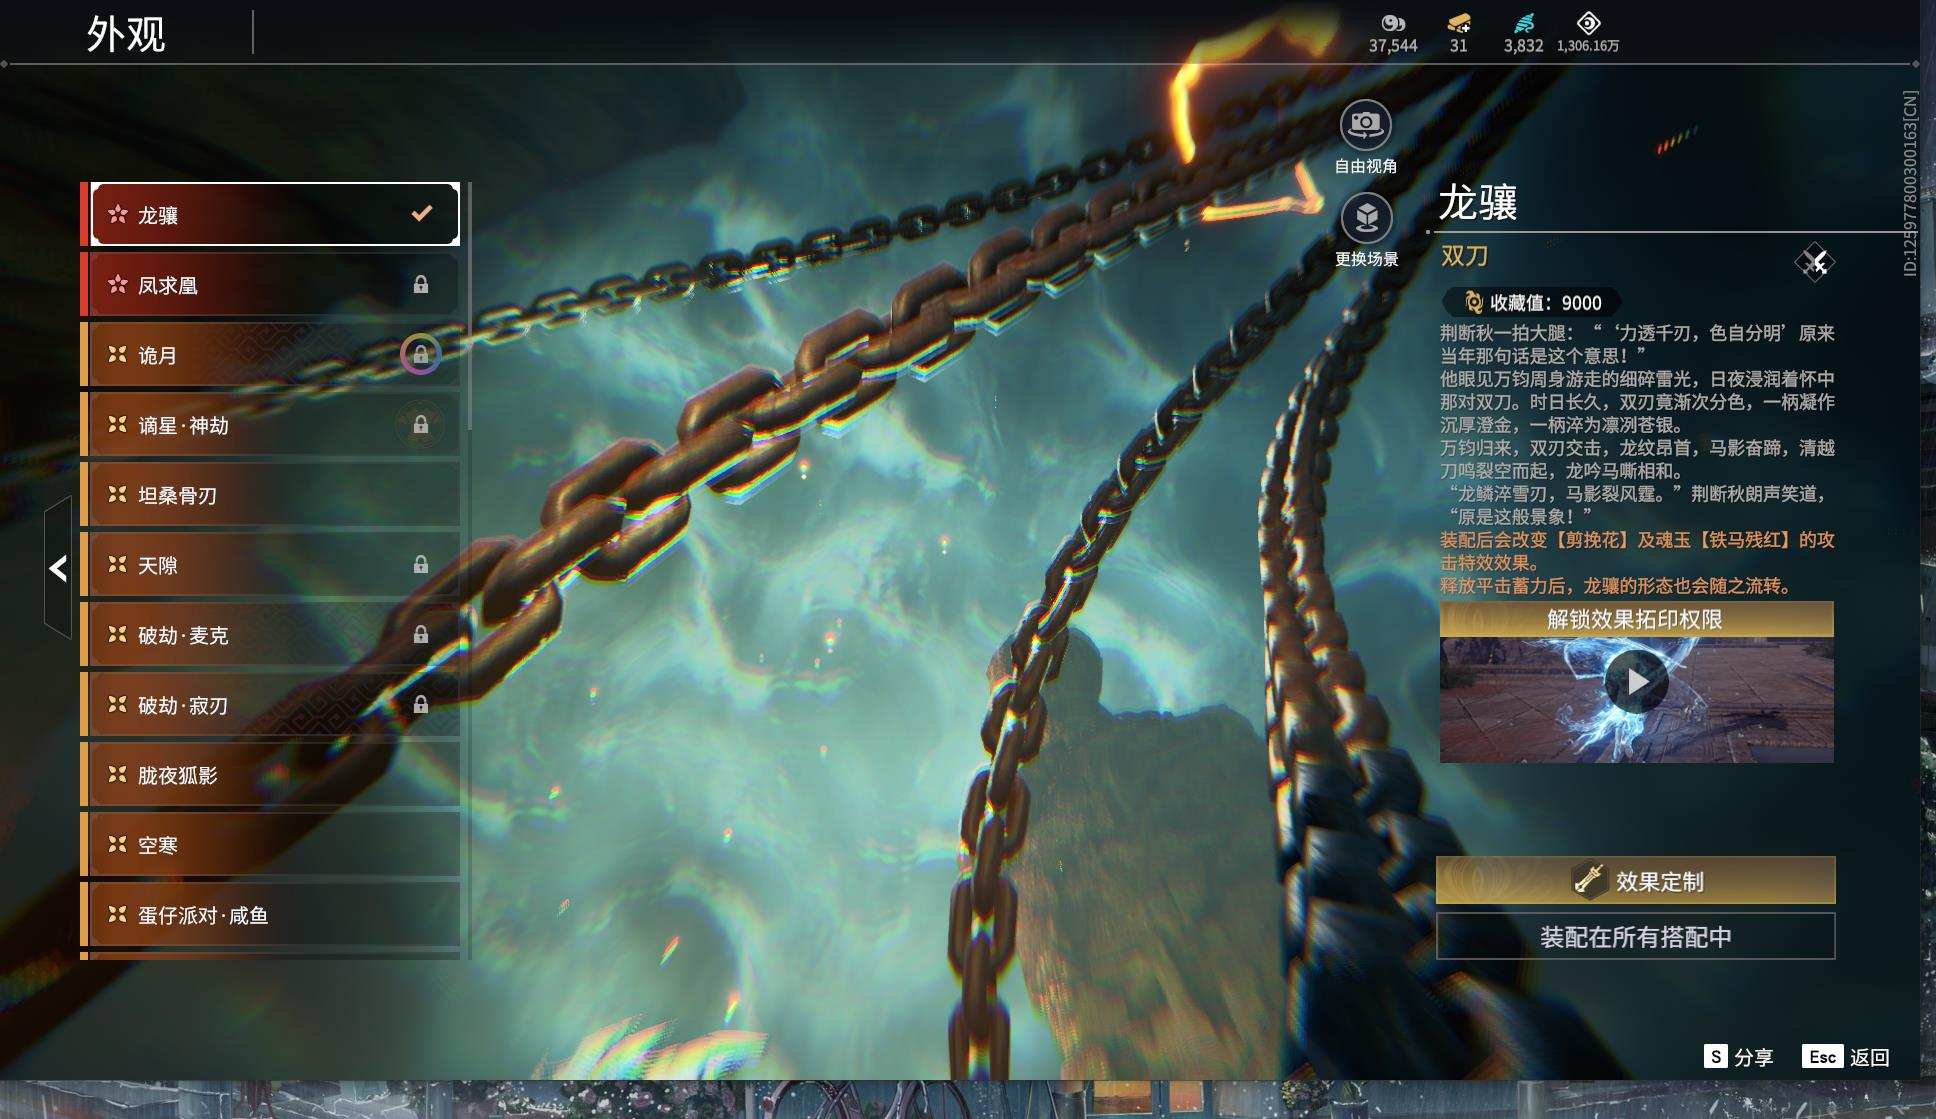Screen dimensions: 1936x1119
Task: Select the 胧夜狐影 skin row
Action: (270, 775)
